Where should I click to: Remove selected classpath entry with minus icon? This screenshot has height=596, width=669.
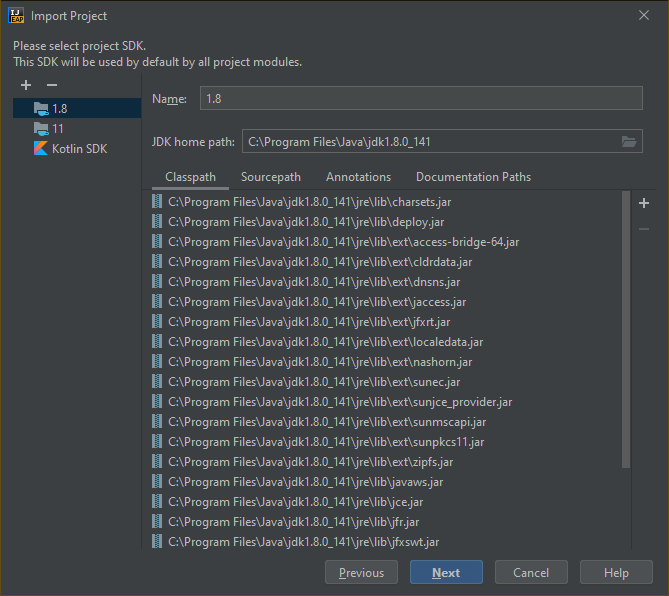644,229
